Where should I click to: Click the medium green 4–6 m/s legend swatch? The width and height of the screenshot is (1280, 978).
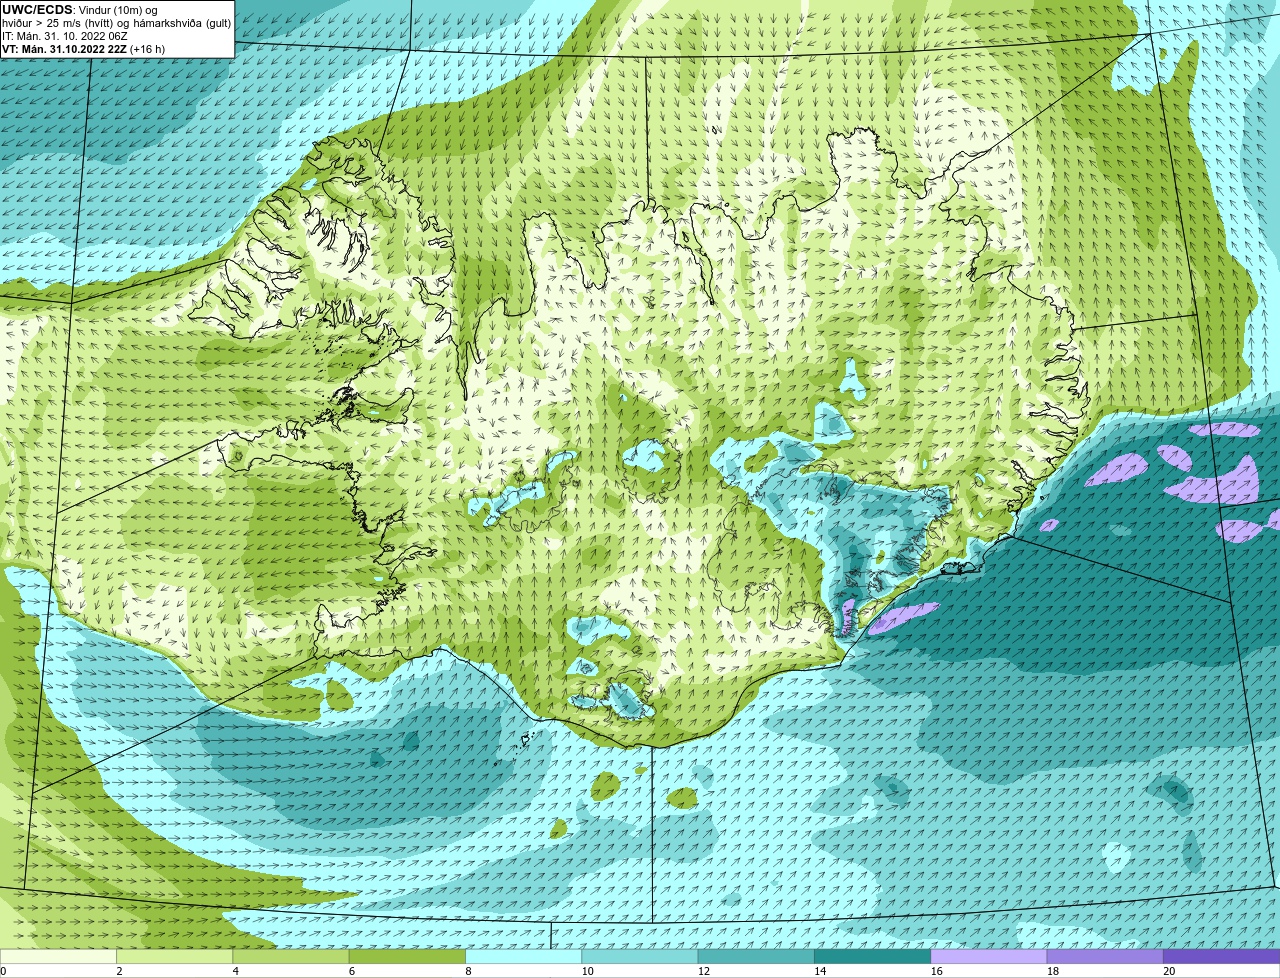click(x=291, y=957)
